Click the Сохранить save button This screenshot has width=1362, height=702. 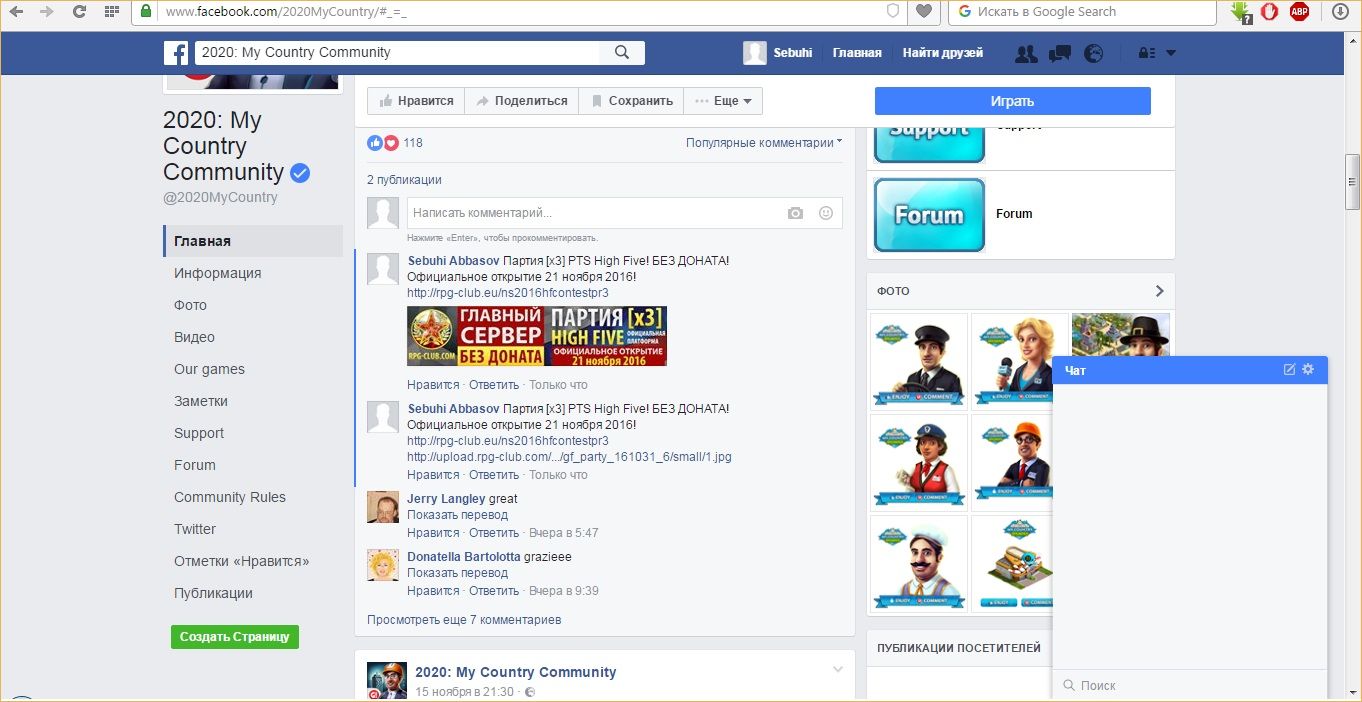[x=631, y=101]
